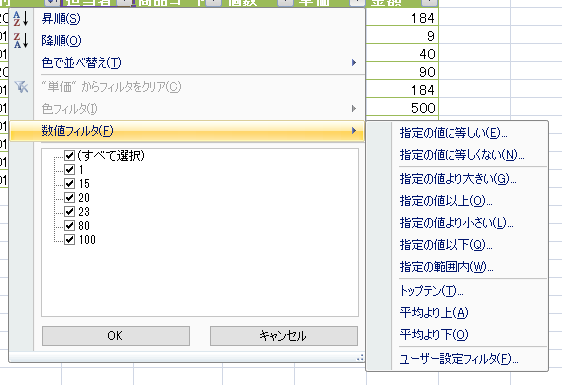The width and height of the screenshot is (562, 385).
Task: Select 昇順(S) sort option
Action: point(61,19)
